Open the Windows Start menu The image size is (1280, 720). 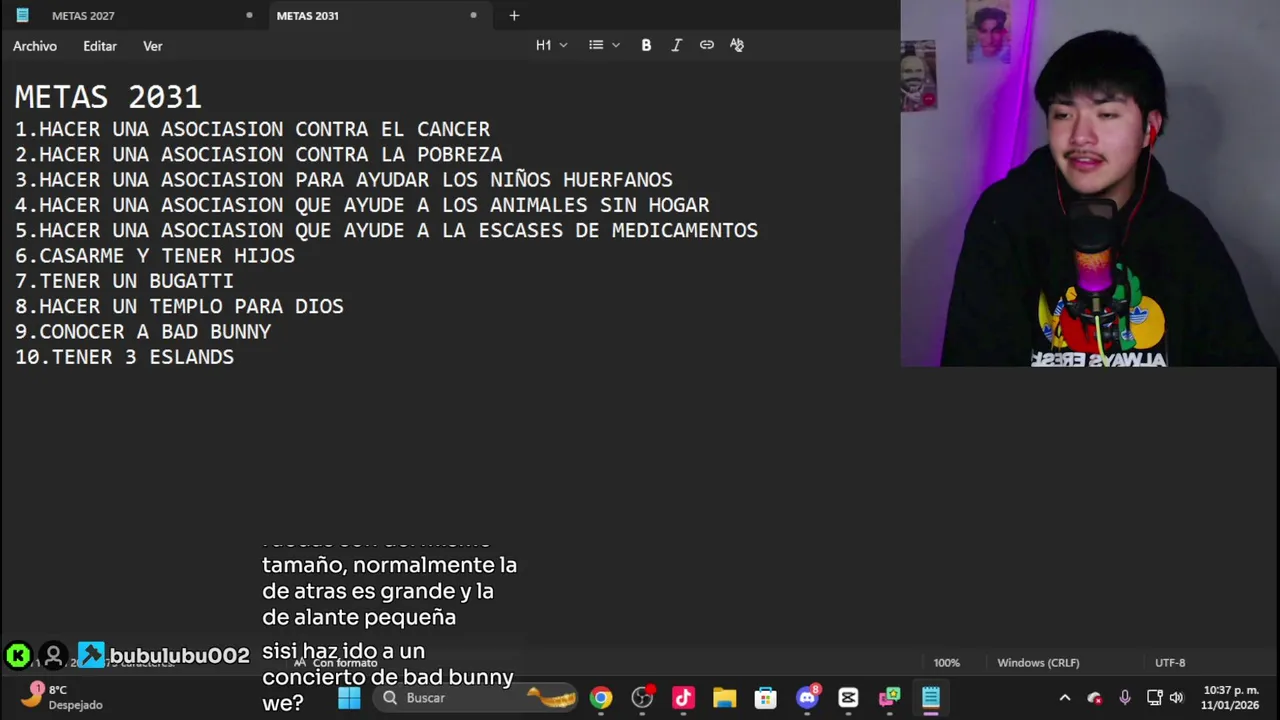[349, 698]
